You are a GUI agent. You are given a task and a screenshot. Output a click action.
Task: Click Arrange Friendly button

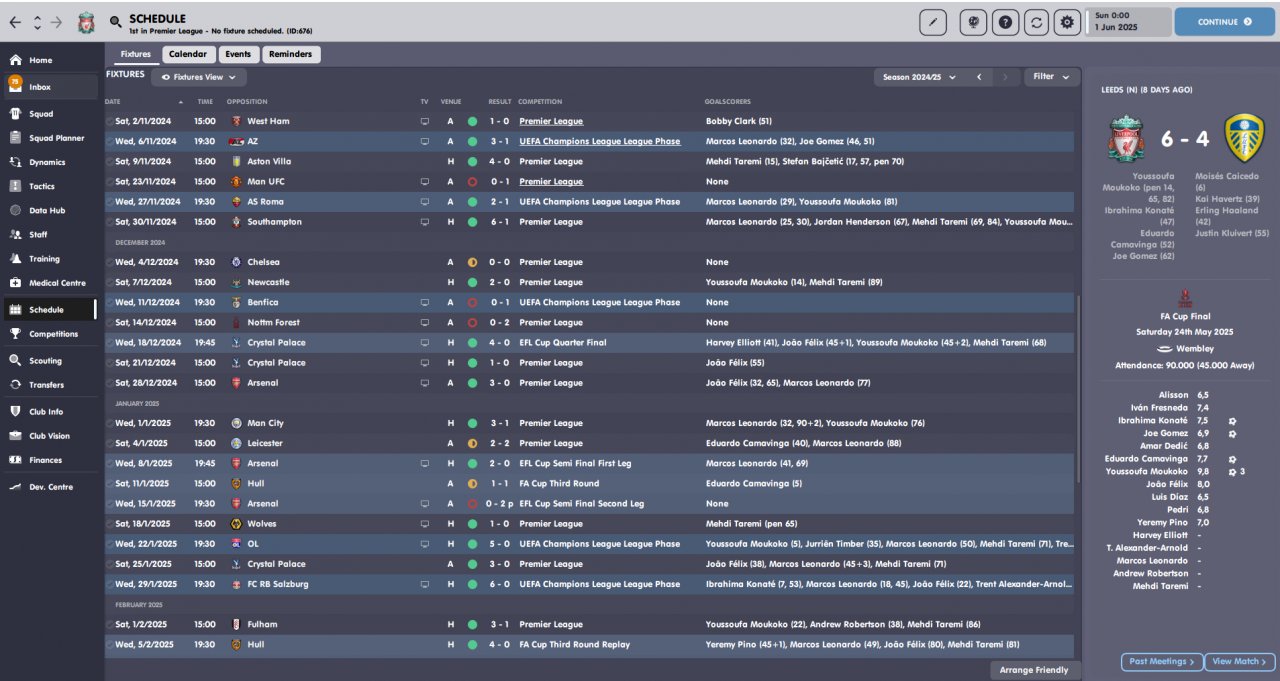tap(1035, 670)
